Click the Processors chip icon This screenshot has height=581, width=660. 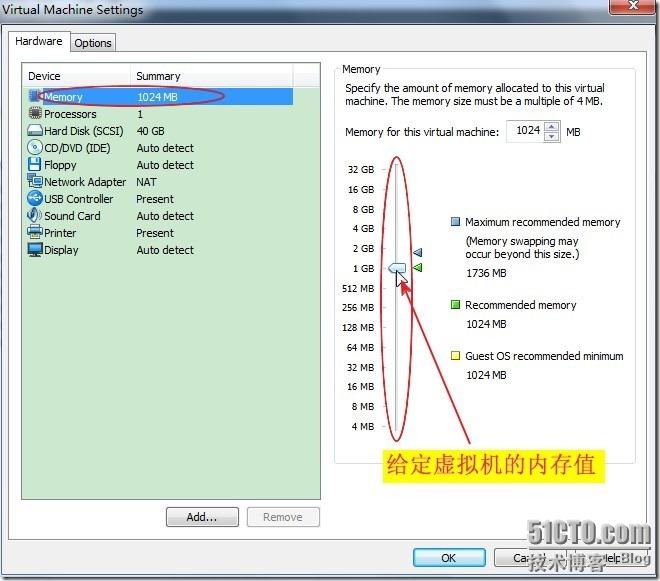click(x=35, y=113)
